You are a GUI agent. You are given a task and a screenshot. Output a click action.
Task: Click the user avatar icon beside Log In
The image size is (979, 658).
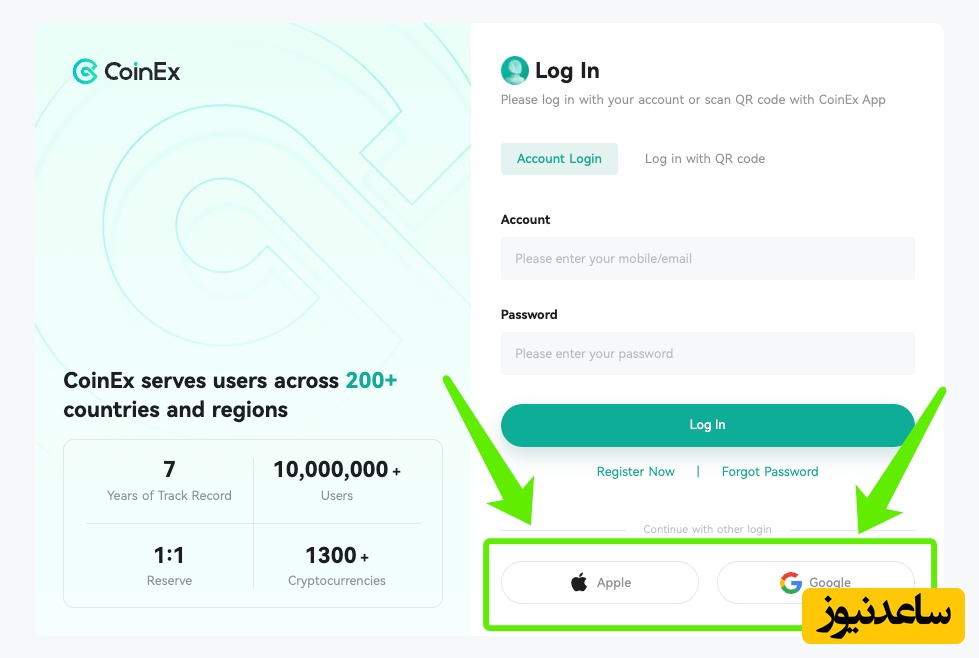pyautogui.click(x=514, y=70)
